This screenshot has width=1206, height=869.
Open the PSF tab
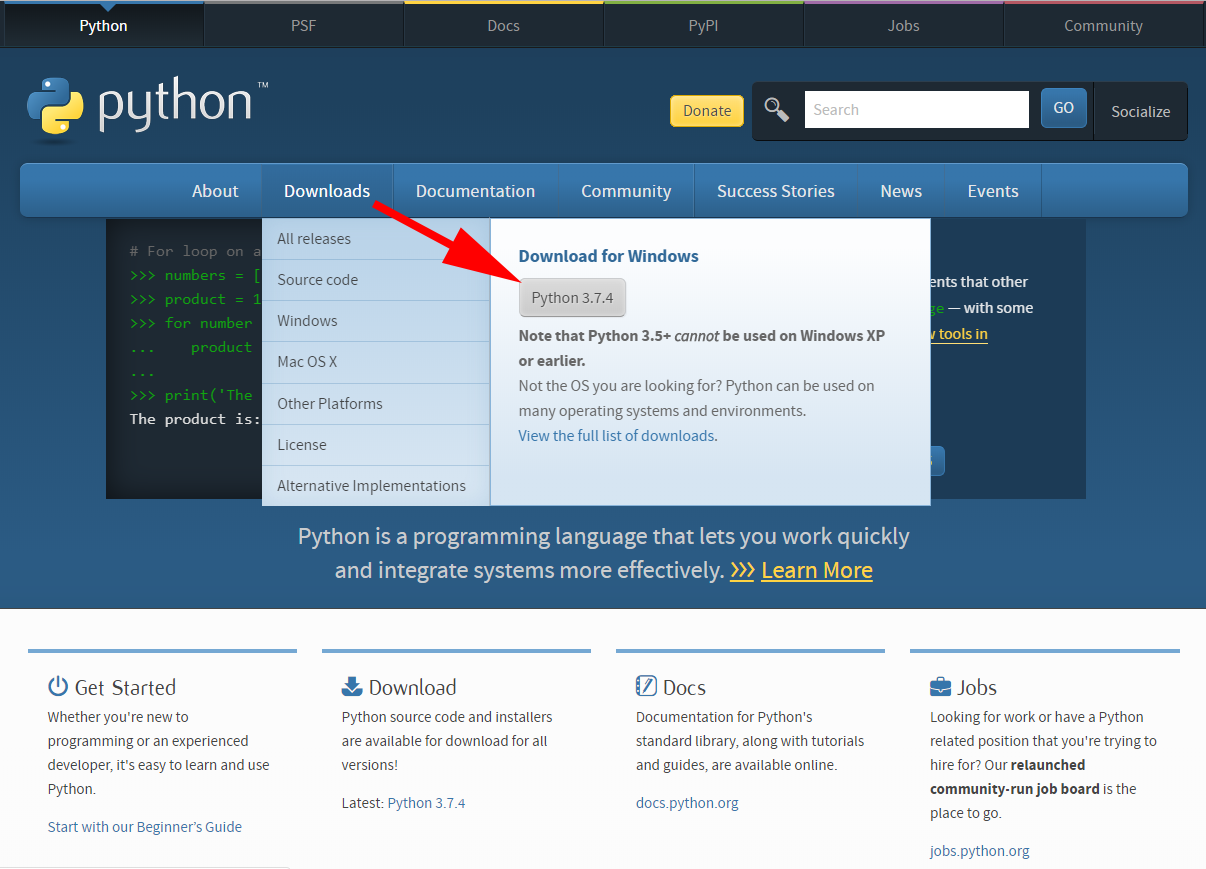click(x=304, y=25)
